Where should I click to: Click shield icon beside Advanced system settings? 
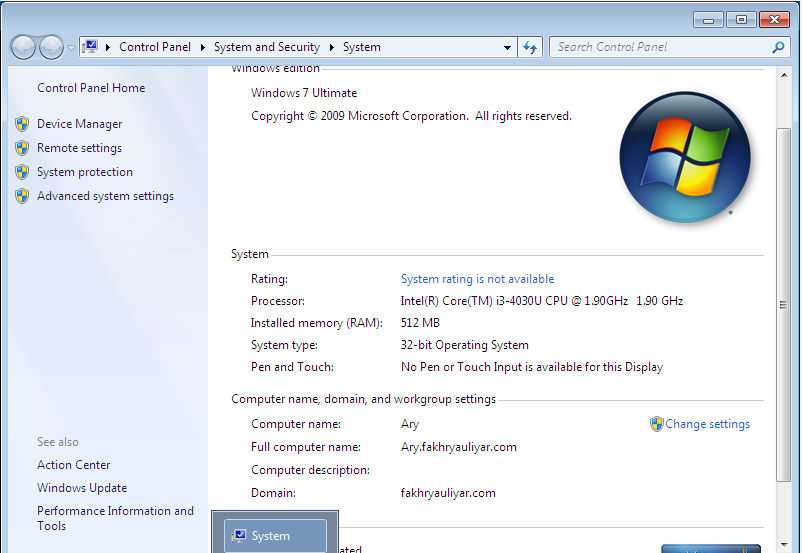coord(22,196)
